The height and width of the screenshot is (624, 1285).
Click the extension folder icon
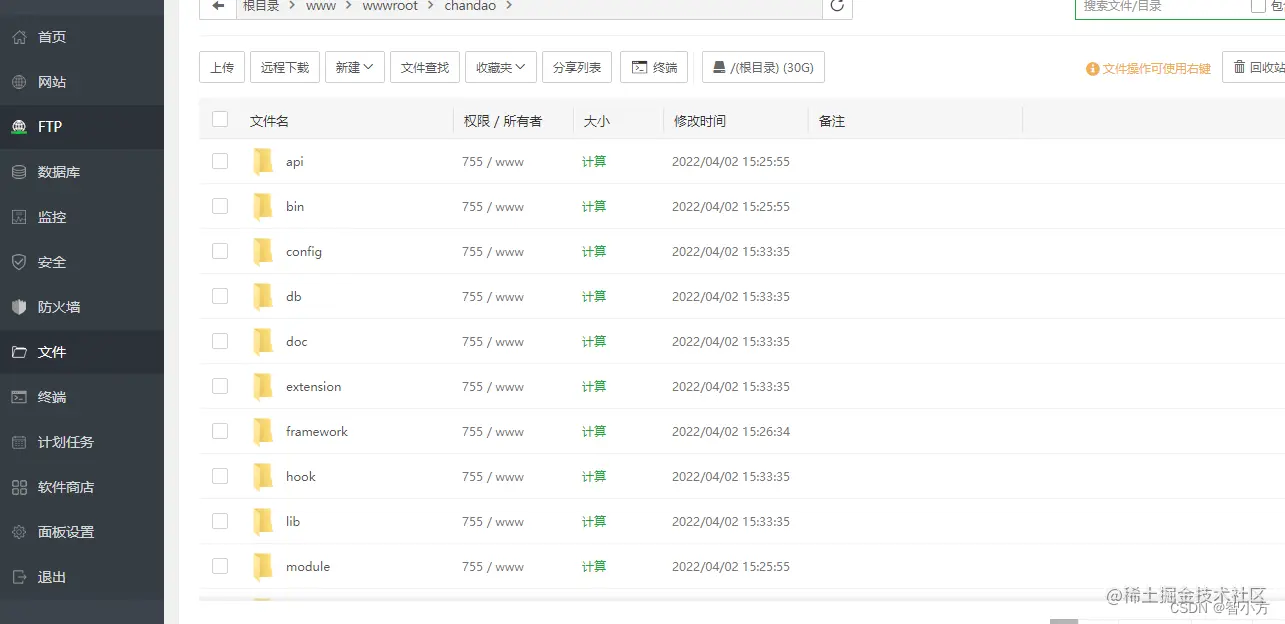point(263,386)
